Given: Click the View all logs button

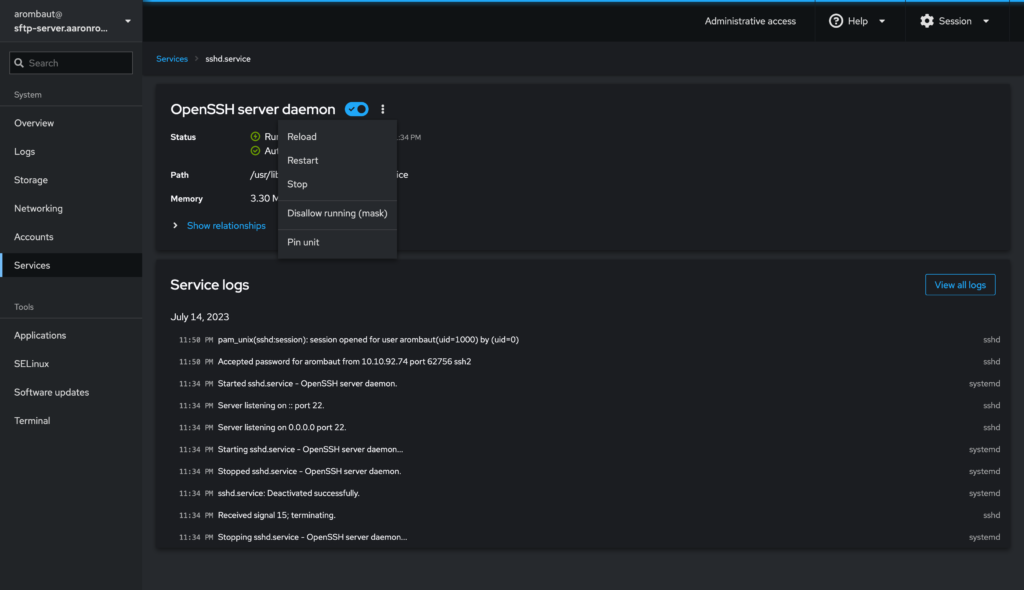Looking at the screenshot, I should 959,285.
